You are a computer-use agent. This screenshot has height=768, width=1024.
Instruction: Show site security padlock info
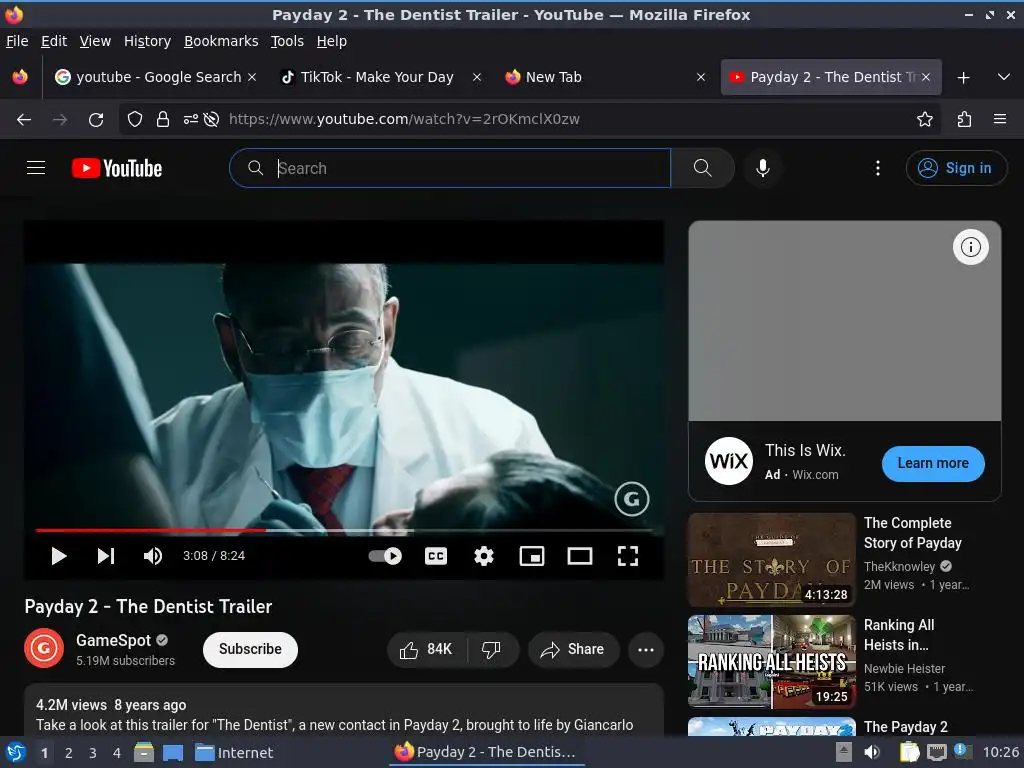[x=163, y=119]
